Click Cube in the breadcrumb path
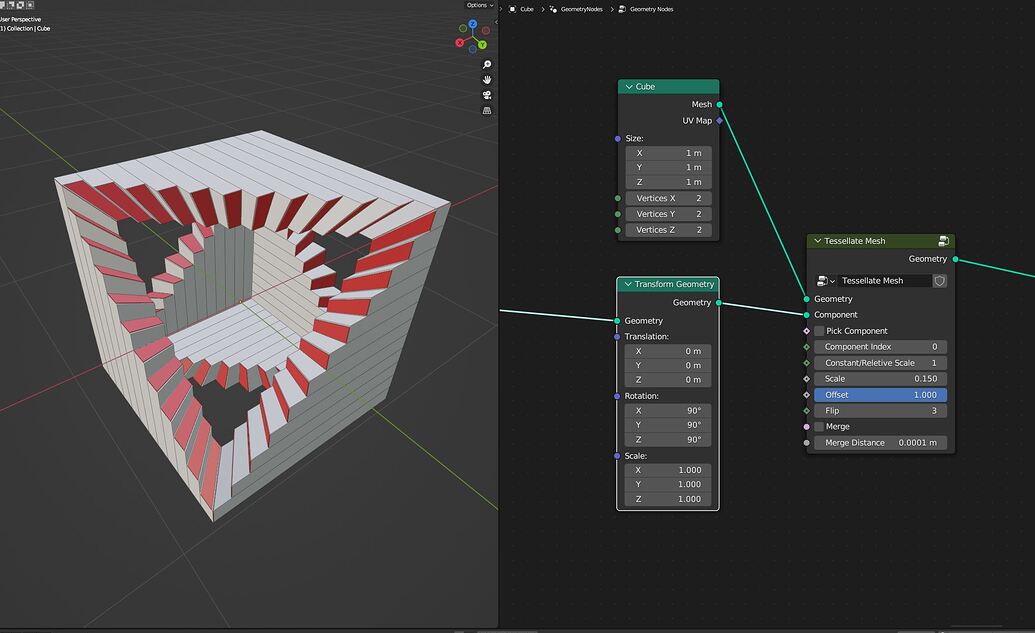The width and height of the screenshot is (1035, 633). 527,9
